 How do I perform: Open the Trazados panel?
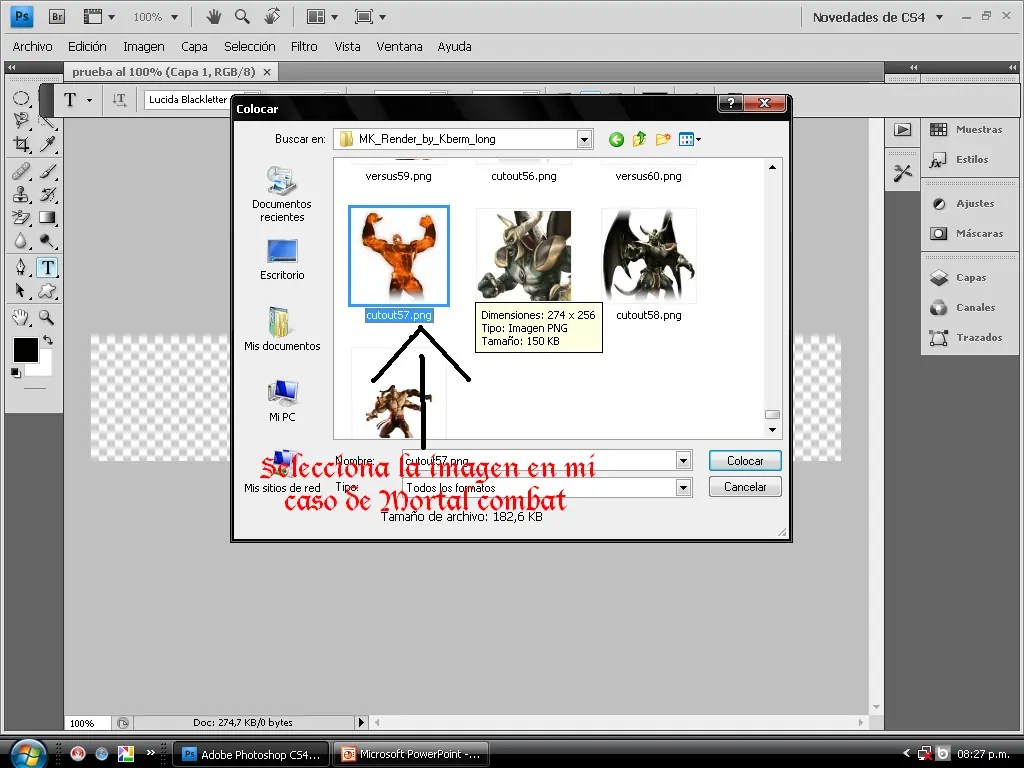point(969,338)
